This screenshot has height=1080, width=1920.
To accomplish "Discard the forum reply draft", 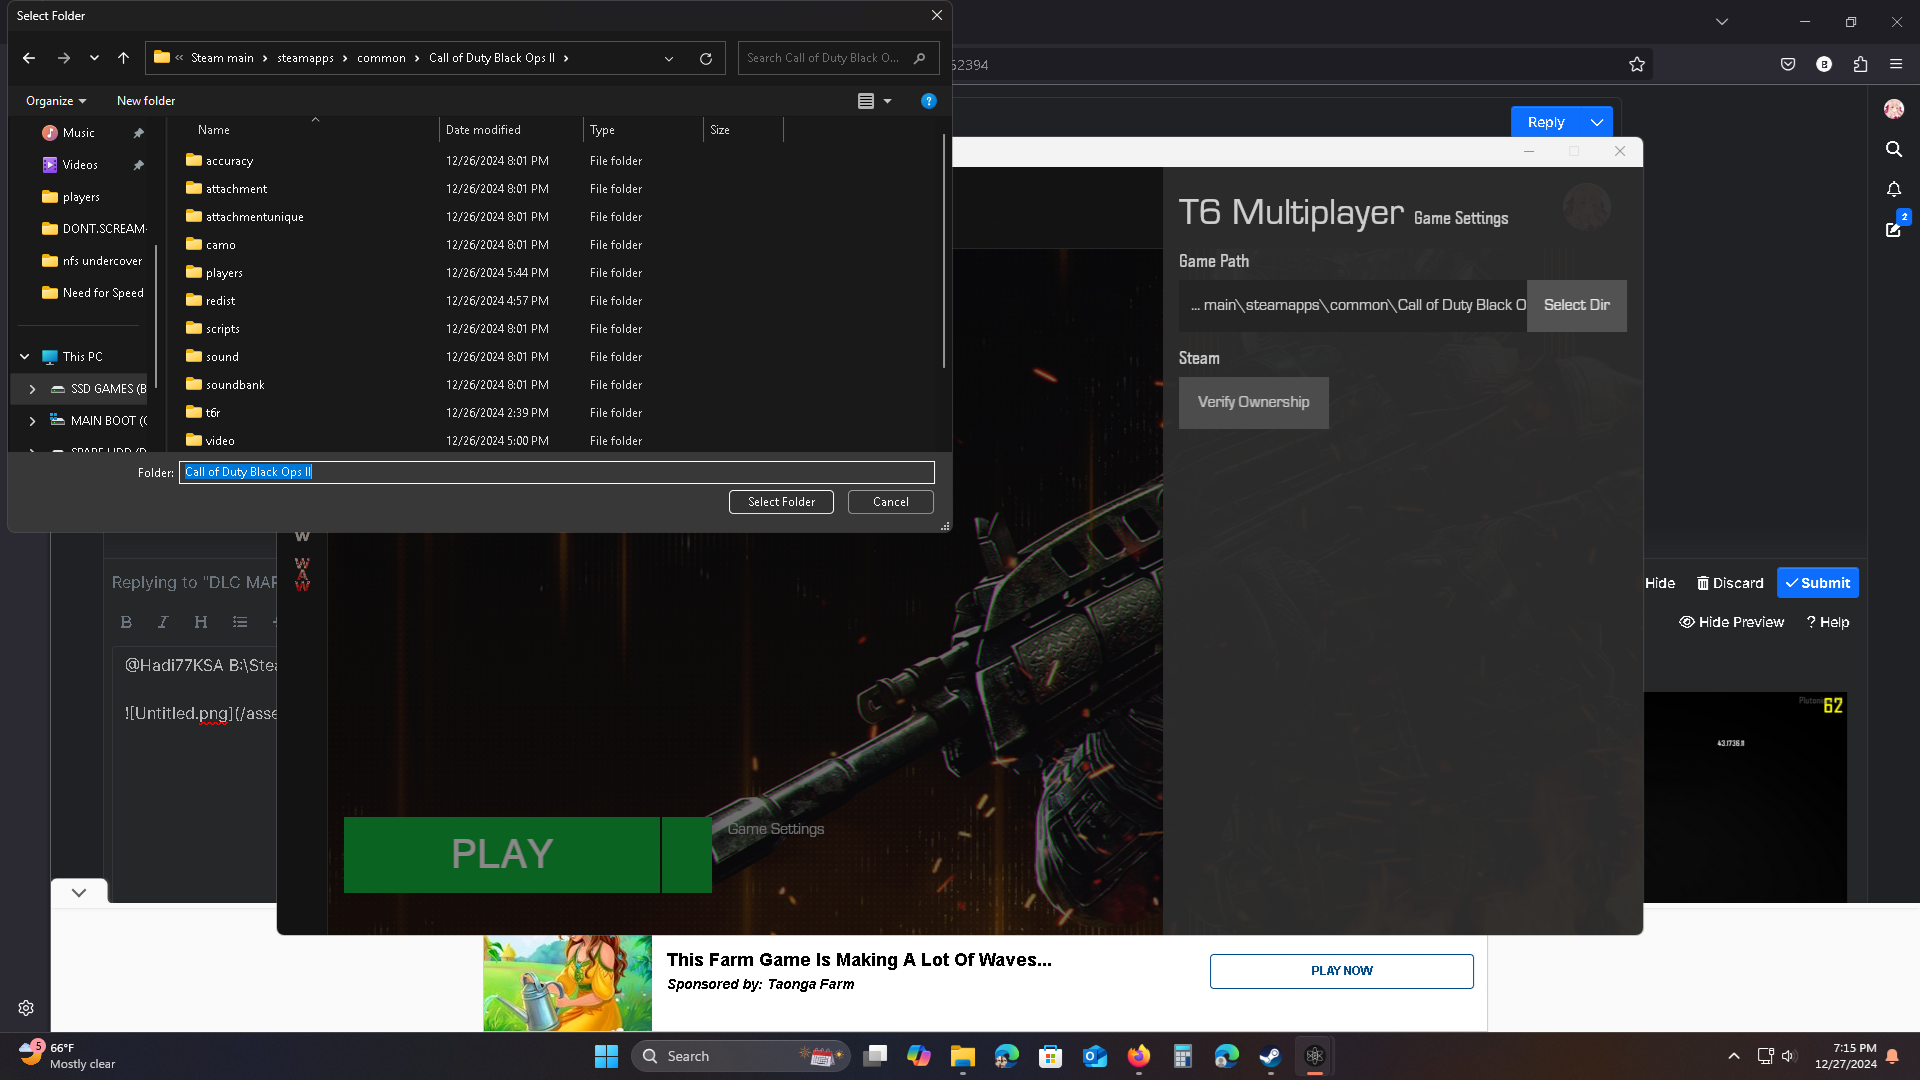I will pyautogui.click(x=1730, y=583).
